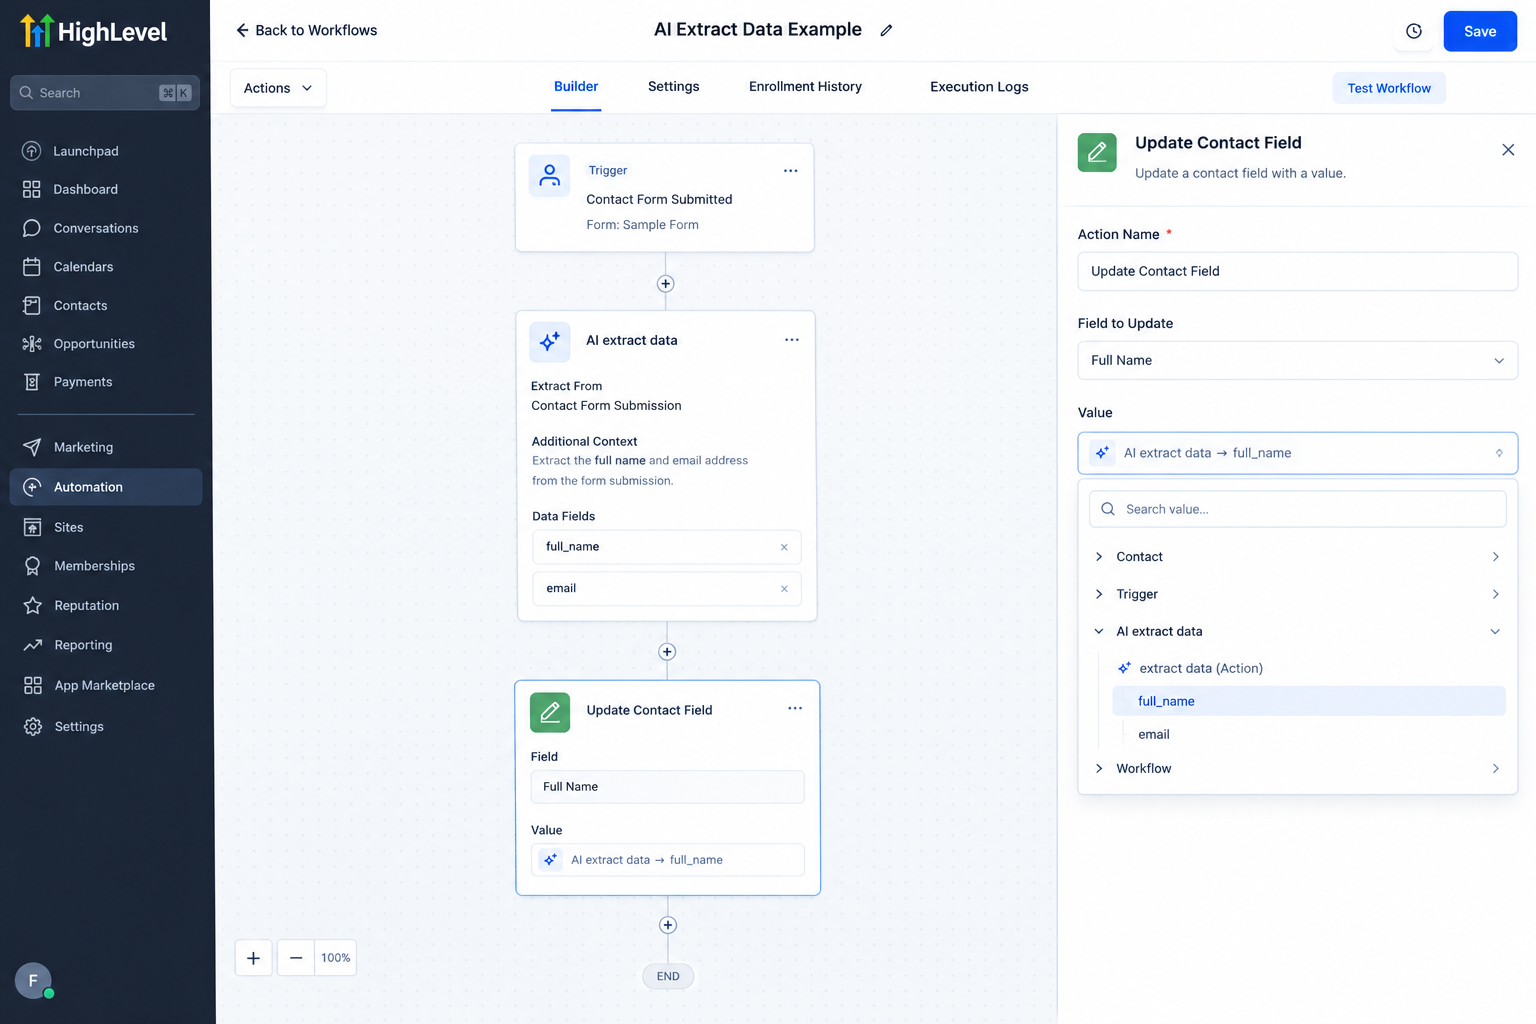Open the Field to Update dropdown
This screenshot has width=1536, height=1024.
pyautogui.click(x=1298, y=360)
